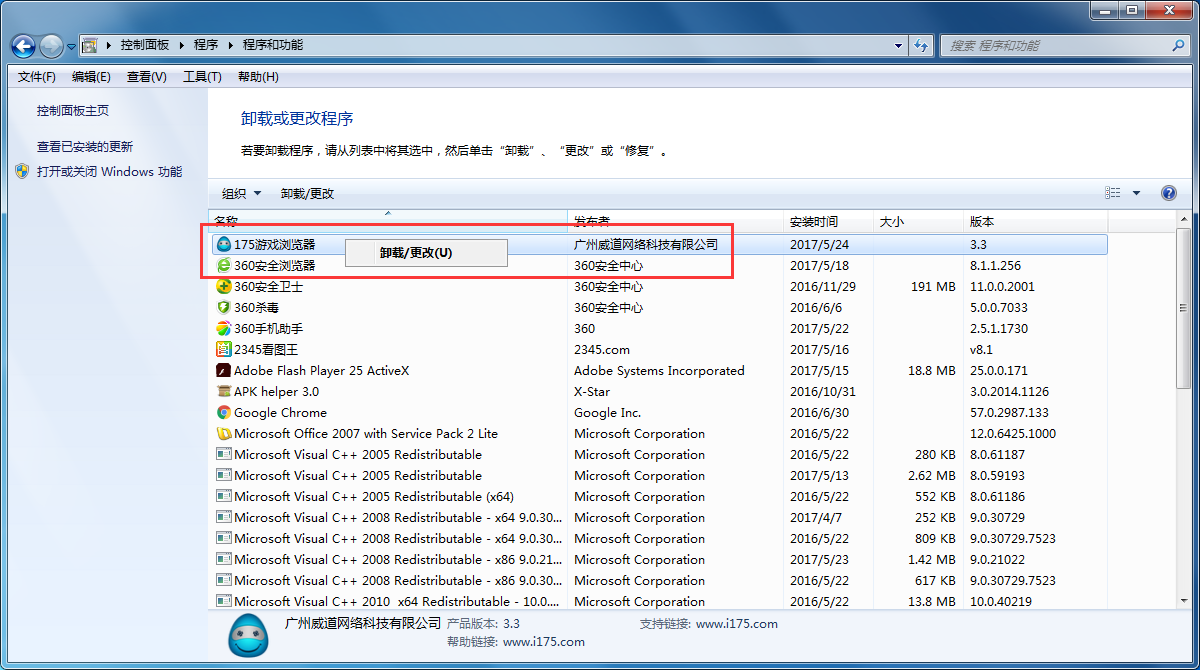This screenshot has width=1200, height=670.
Task: Click the 360安全卫士 icon
Action: [224, 286]
